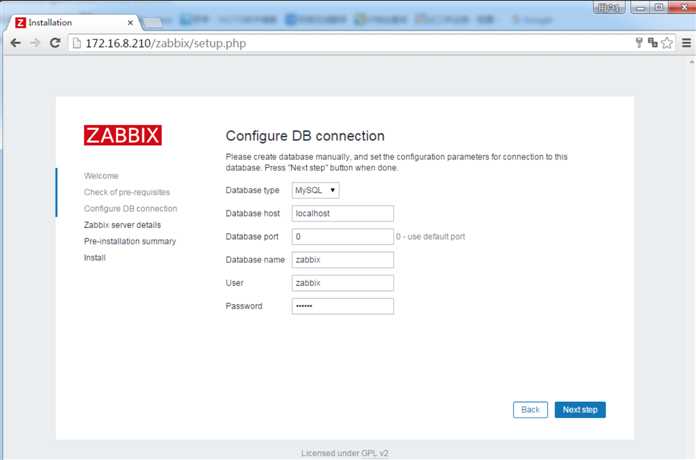Select Install step in sidebar

(95, 258)
